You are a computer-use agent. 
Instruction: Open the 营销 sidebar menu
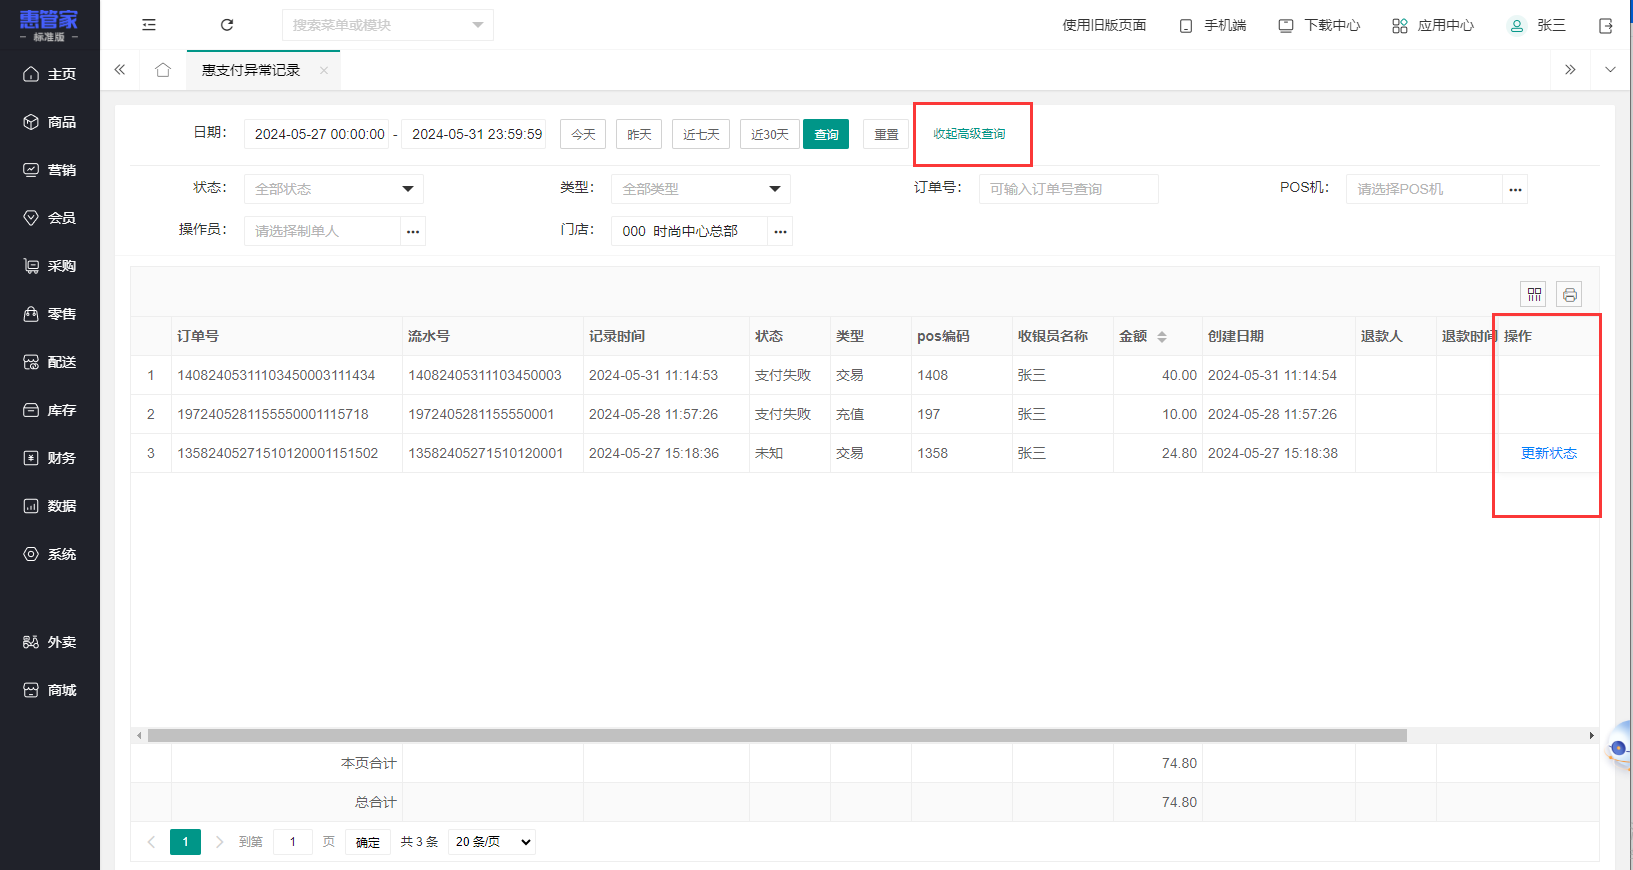(50, 170)
